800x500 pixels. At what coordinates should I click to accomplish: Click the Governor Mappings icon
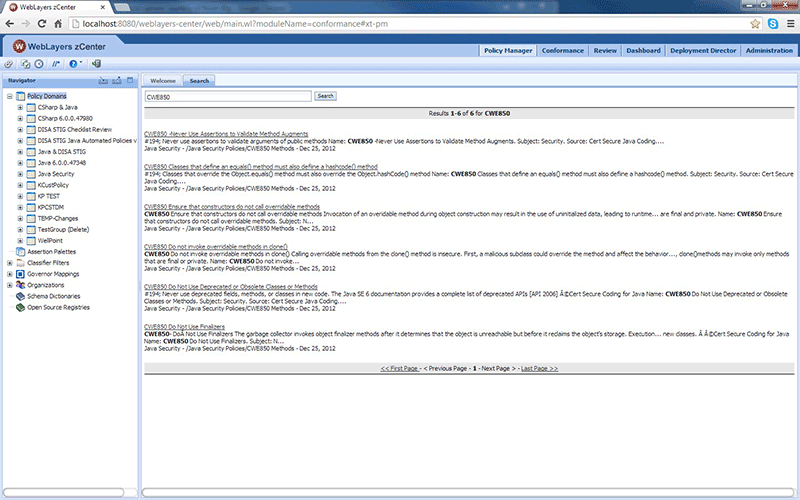tap(20, 274)
